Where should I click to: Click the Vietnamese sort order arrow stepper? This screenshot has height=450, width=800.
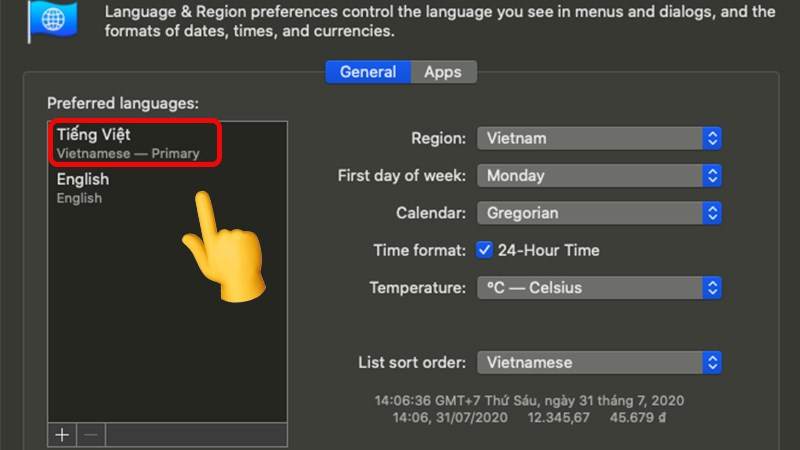point(712,362)
